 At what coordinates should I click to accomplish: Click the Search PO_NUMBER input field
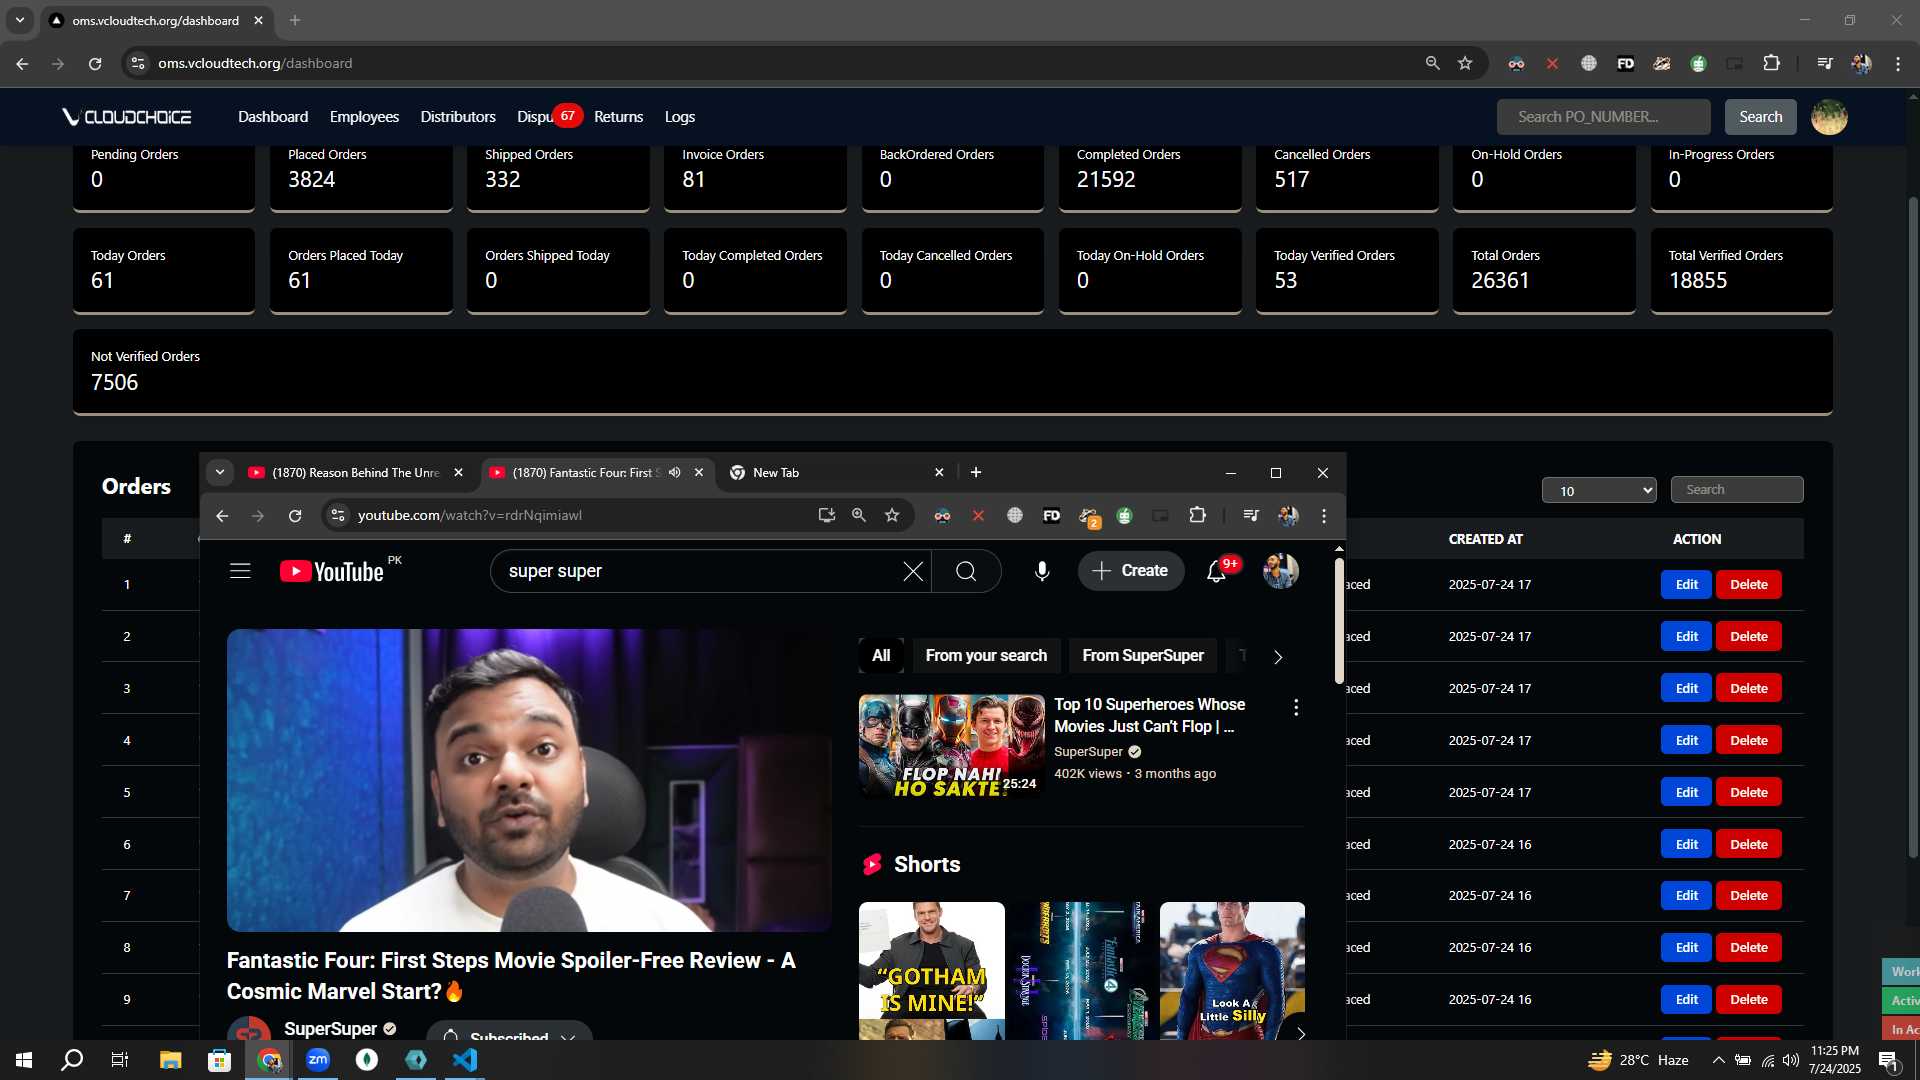(1603, 117)
